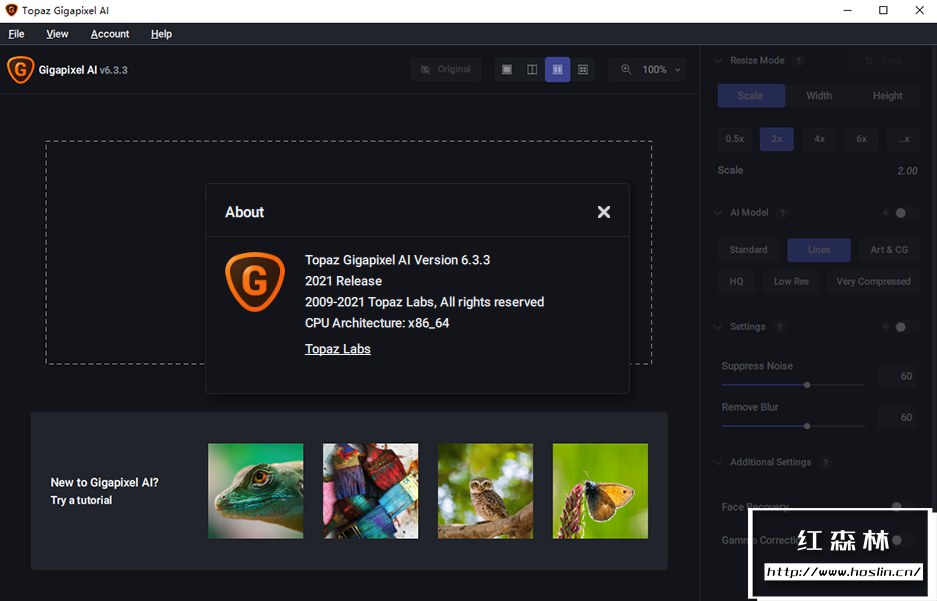Viewport: 937px width, 601px height.
Task: Toggle the Original preview button
Action: point(446,69)
